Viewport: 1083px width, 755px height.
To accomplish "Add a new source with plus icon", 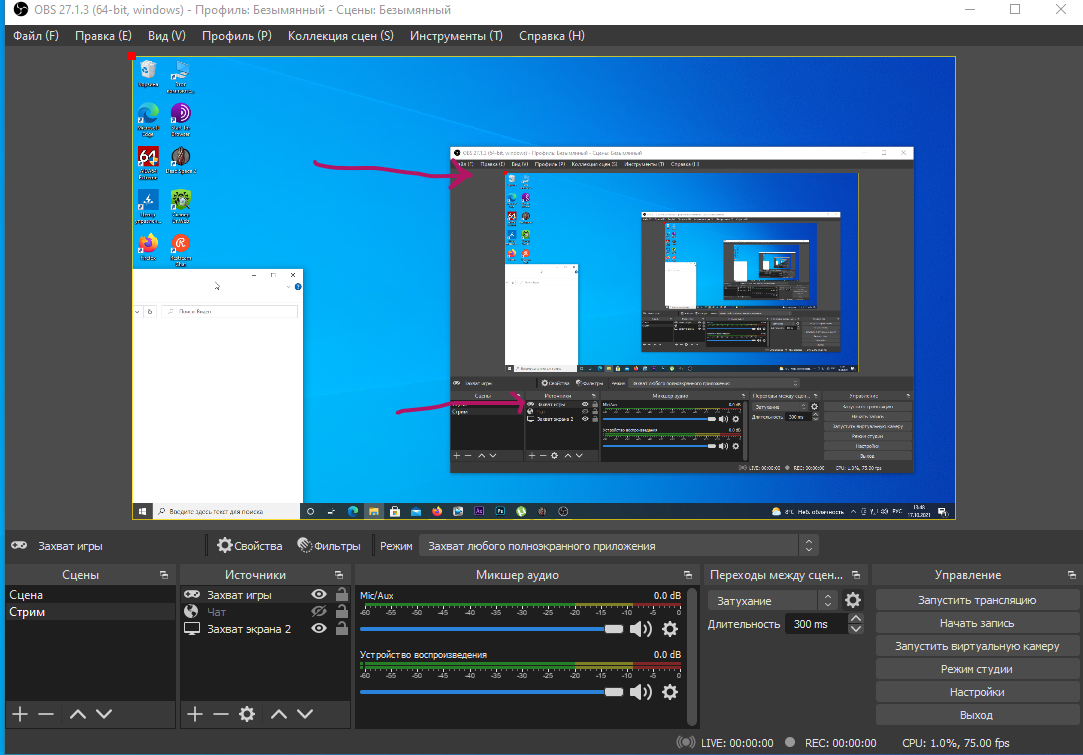I will point(195,714).
